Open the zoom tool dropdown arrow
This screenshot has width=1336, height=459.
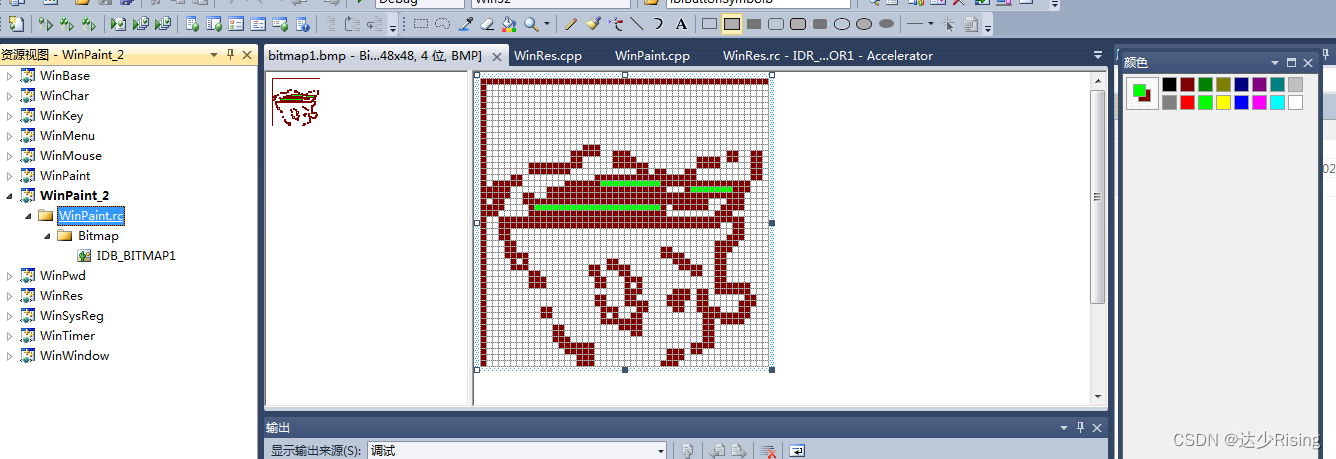(547, 23)
